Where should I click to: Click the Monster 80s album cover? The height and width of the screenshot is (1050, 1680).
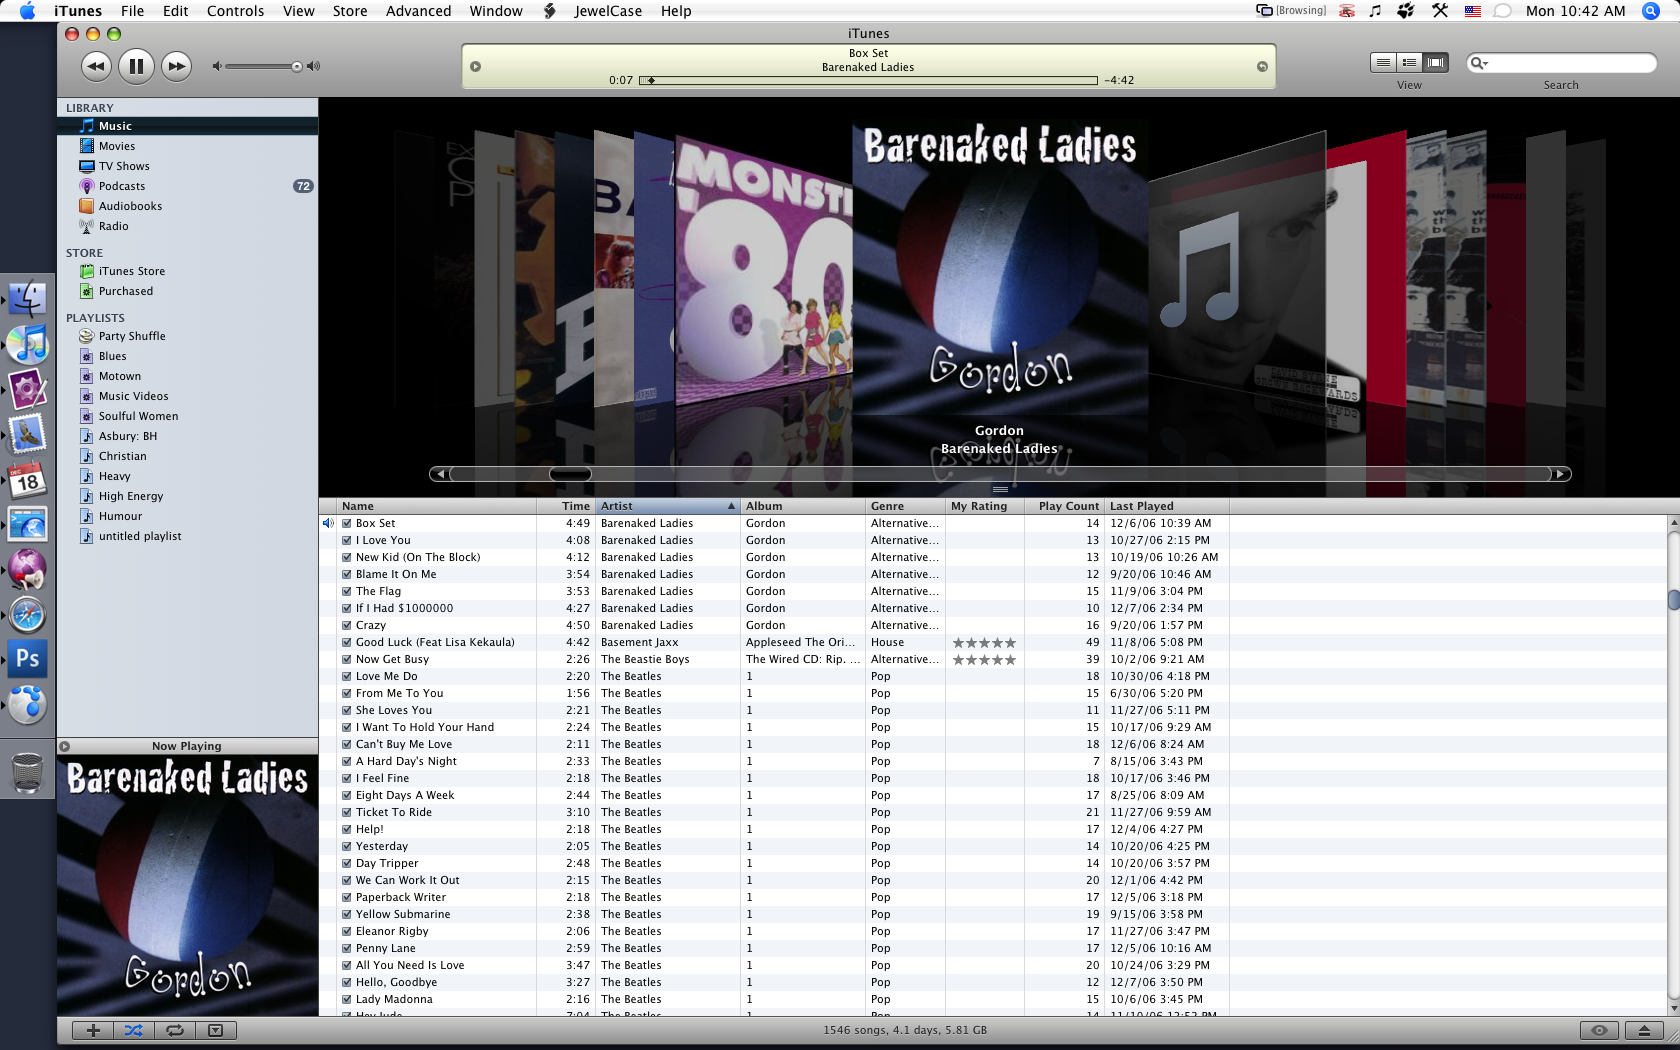(763, 272)
